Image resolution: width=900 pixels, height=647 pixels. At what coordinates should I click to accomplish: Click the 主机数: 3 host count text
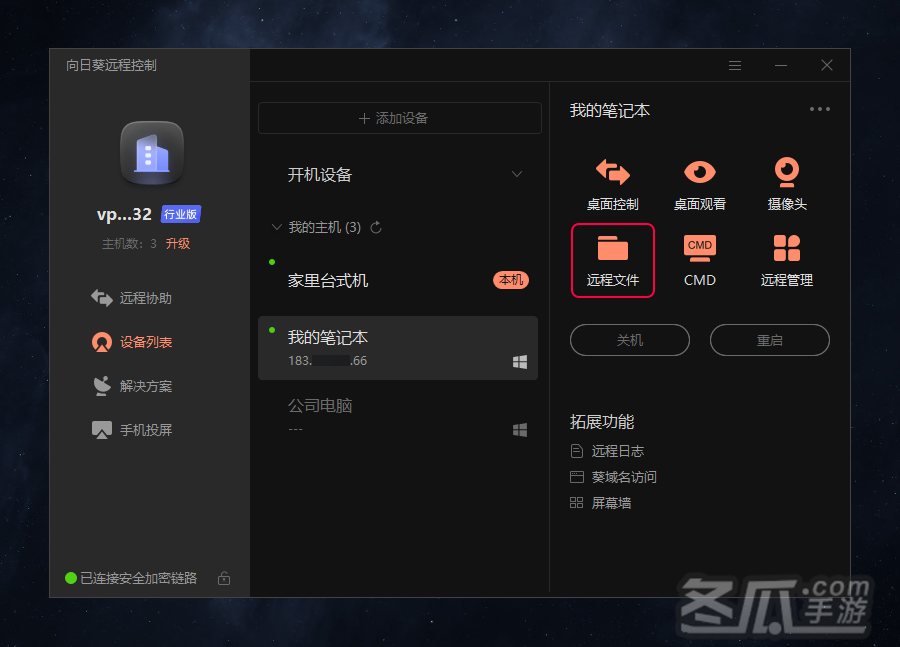coord(129,243)
